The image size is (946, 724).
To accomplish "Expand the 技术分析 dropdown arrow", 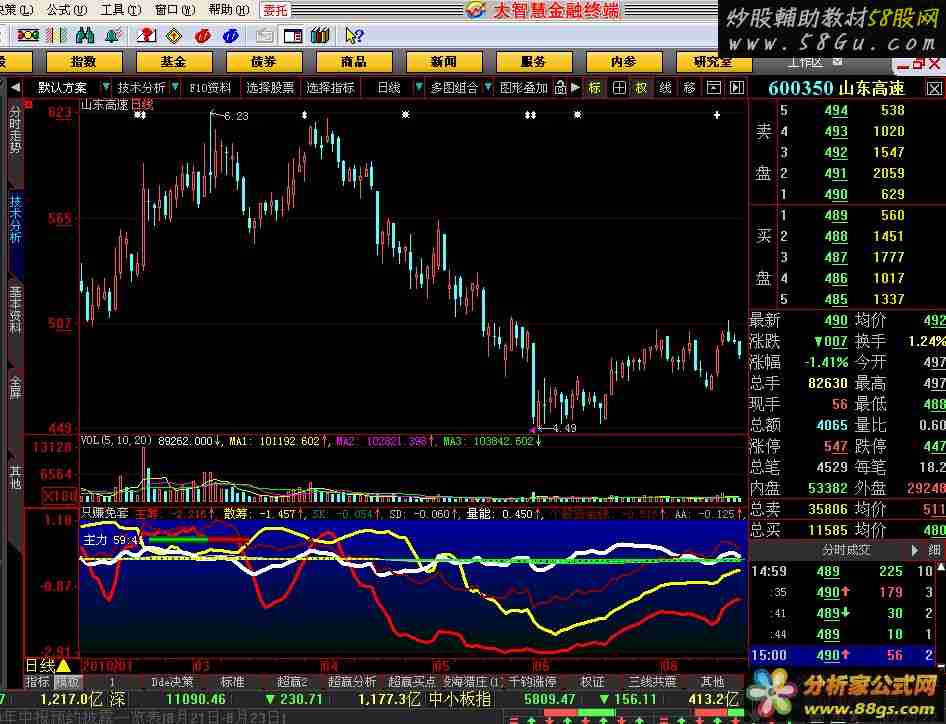I will pos(174,87).
